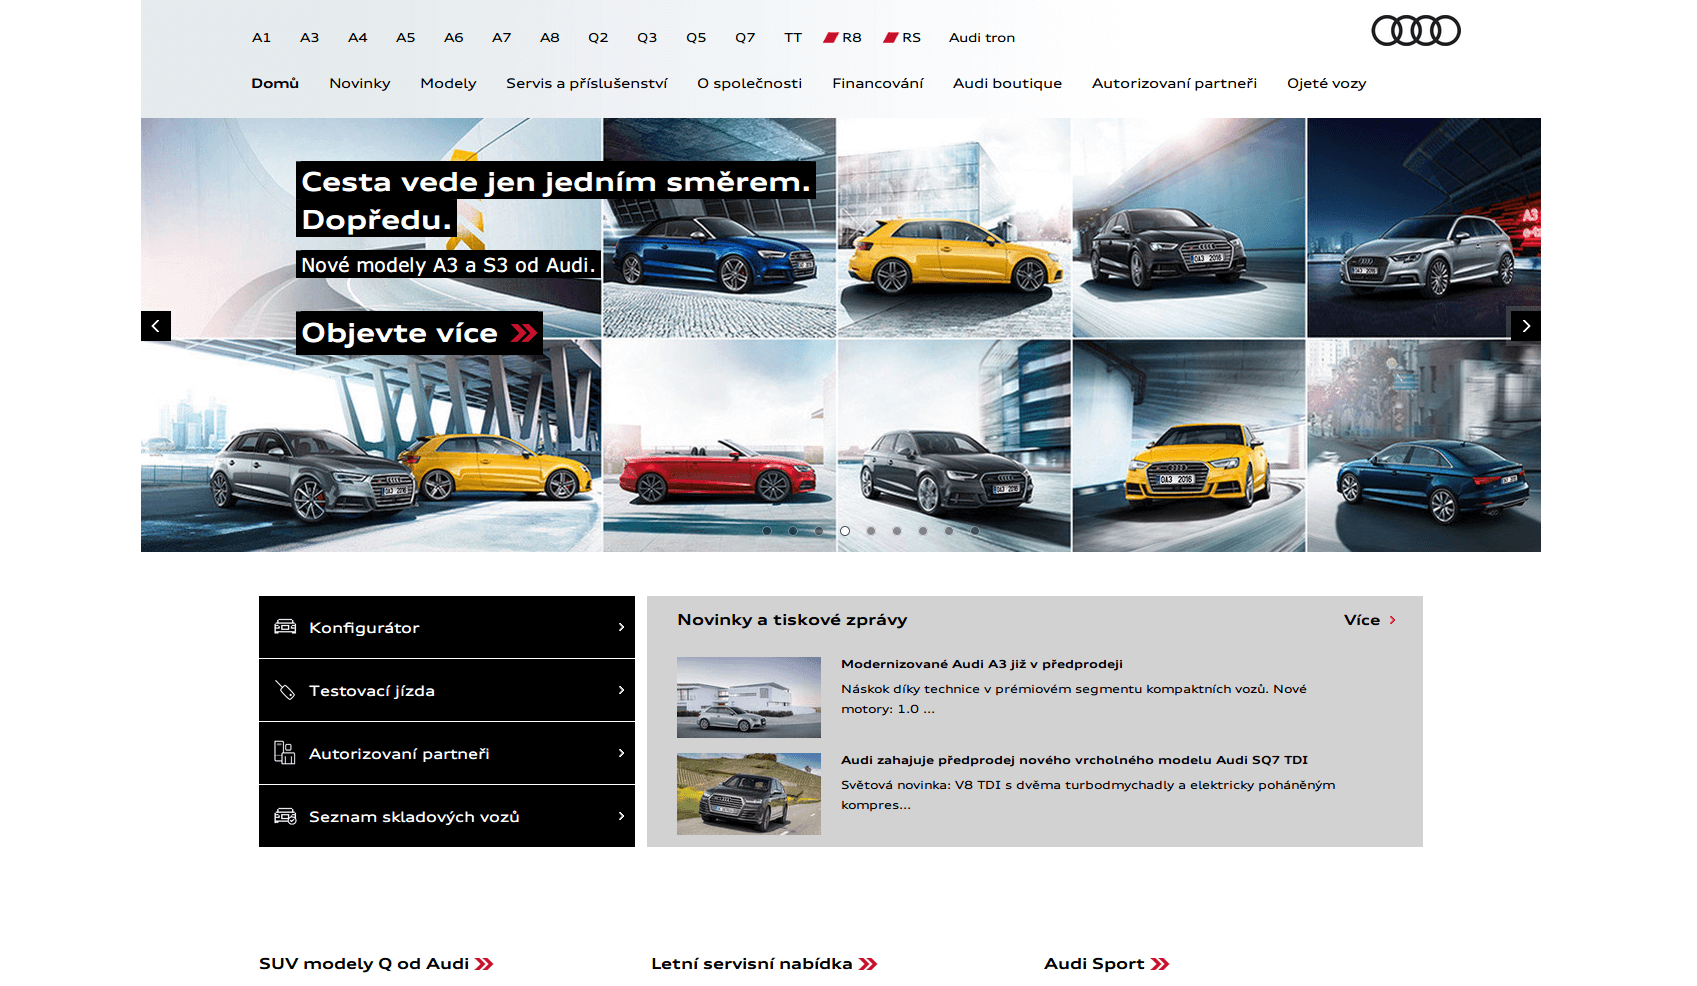Select the first carousel pagination dot
This screenshot has height=986, width=1697.
click(x=767, y=531)
